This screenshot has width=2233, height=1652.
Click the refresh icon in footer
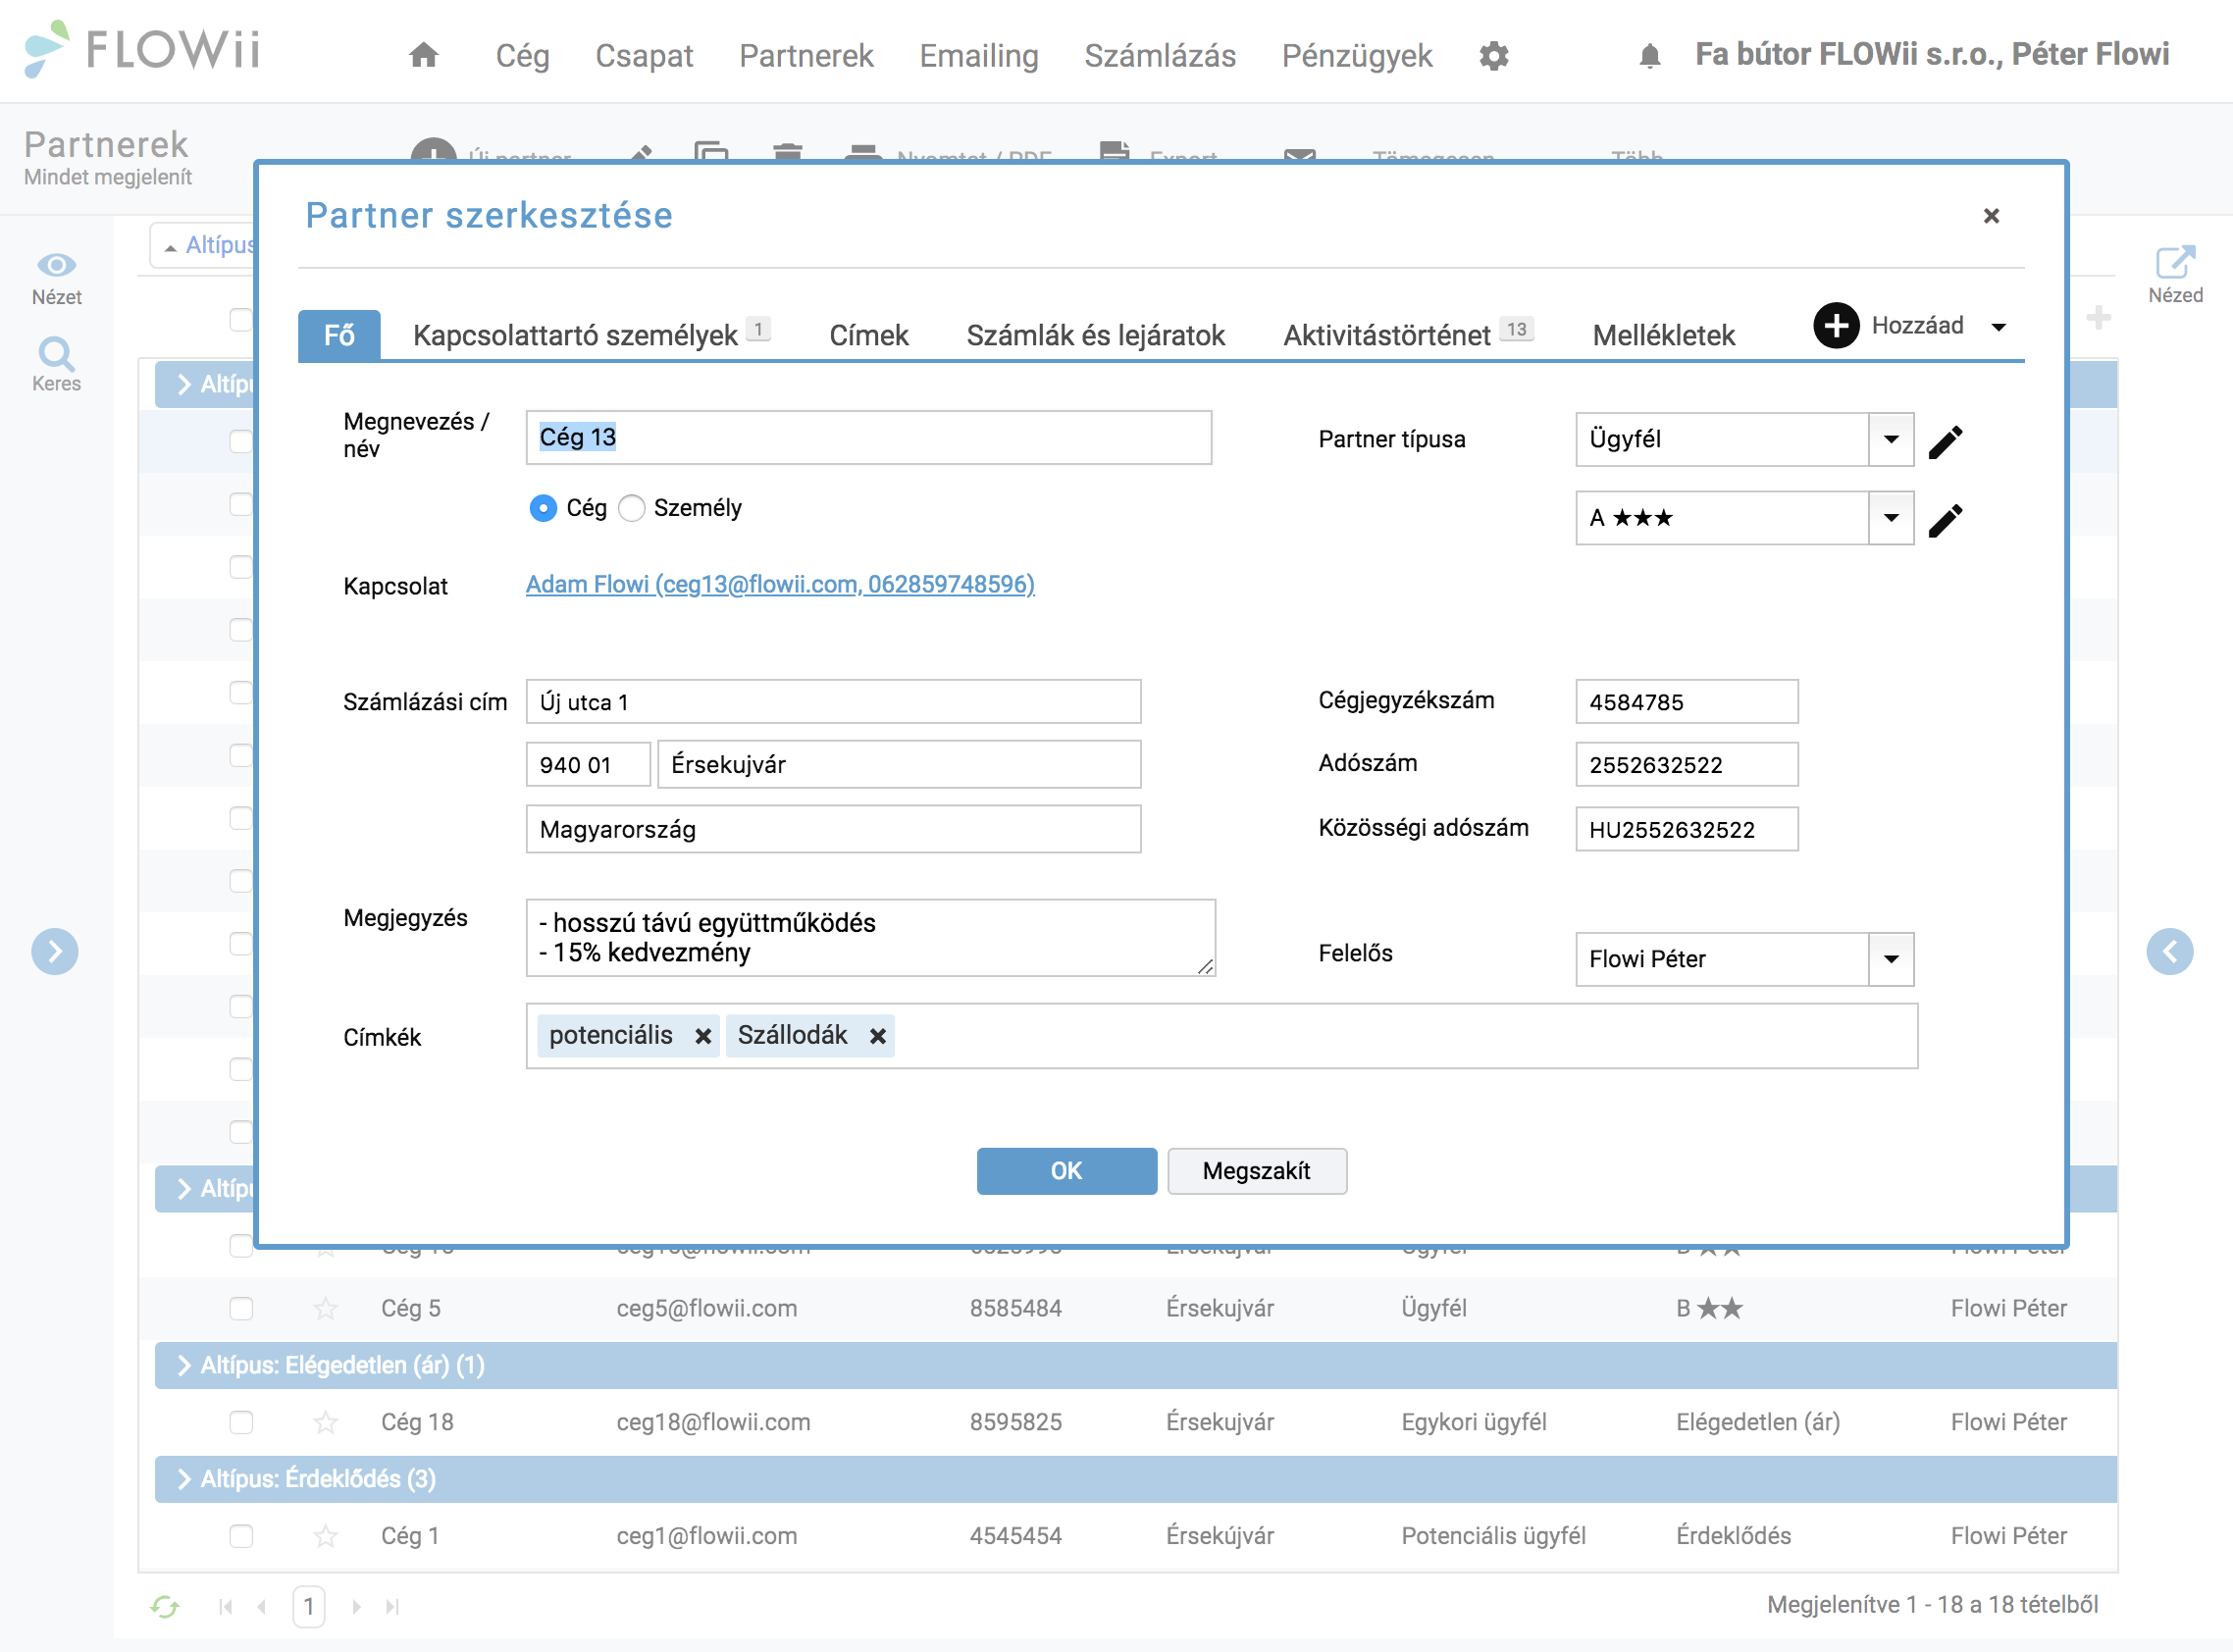point(164,1606)
